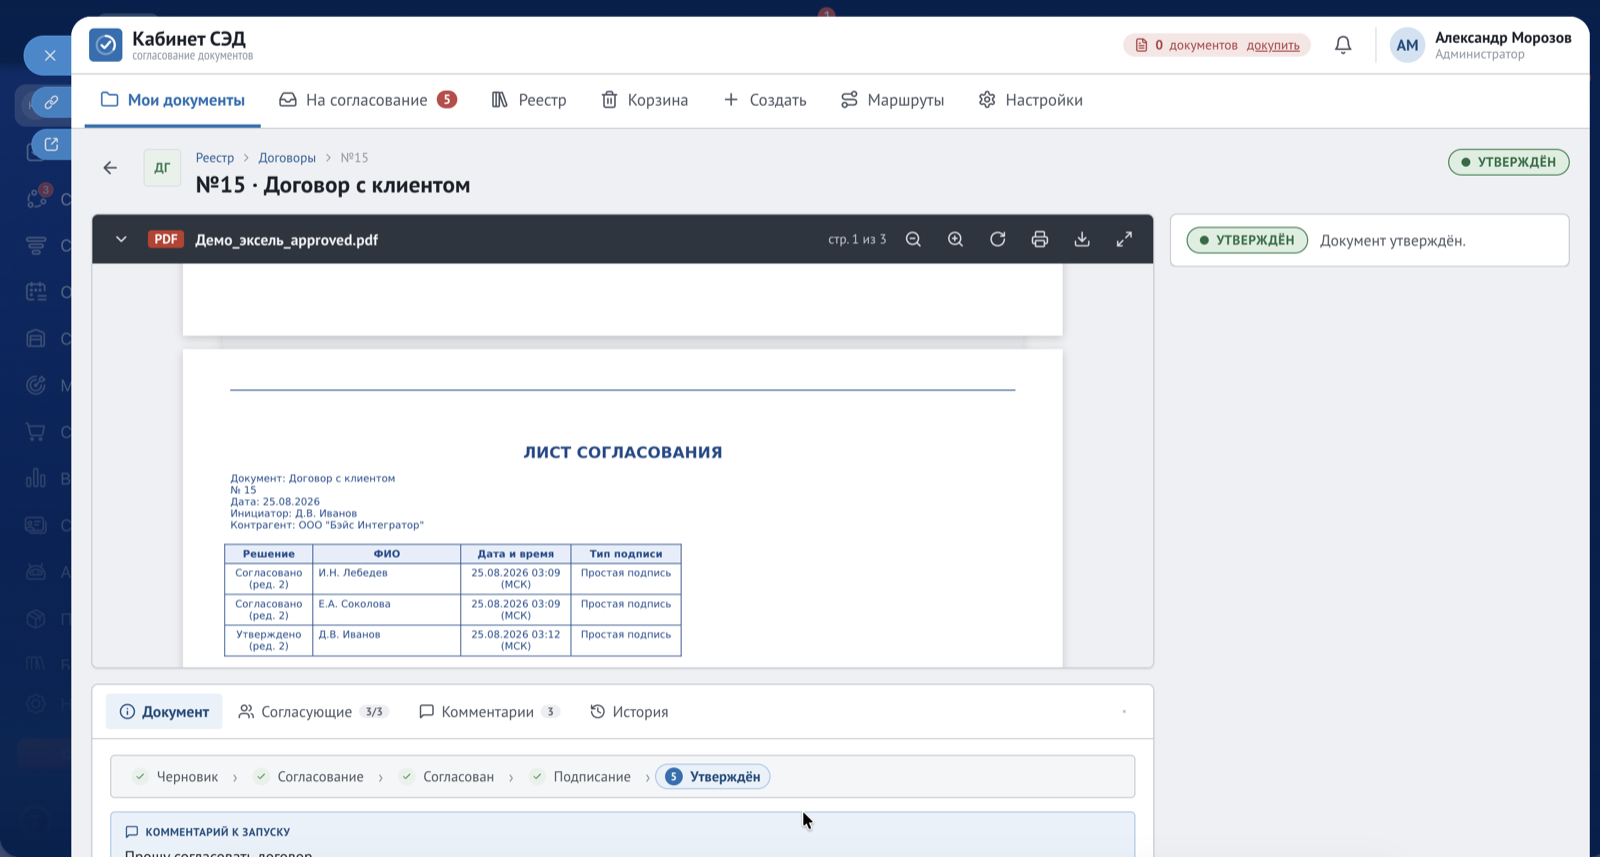Open the Комментарии tab
Screen dimensions: 1600x857
coord(489,712)
